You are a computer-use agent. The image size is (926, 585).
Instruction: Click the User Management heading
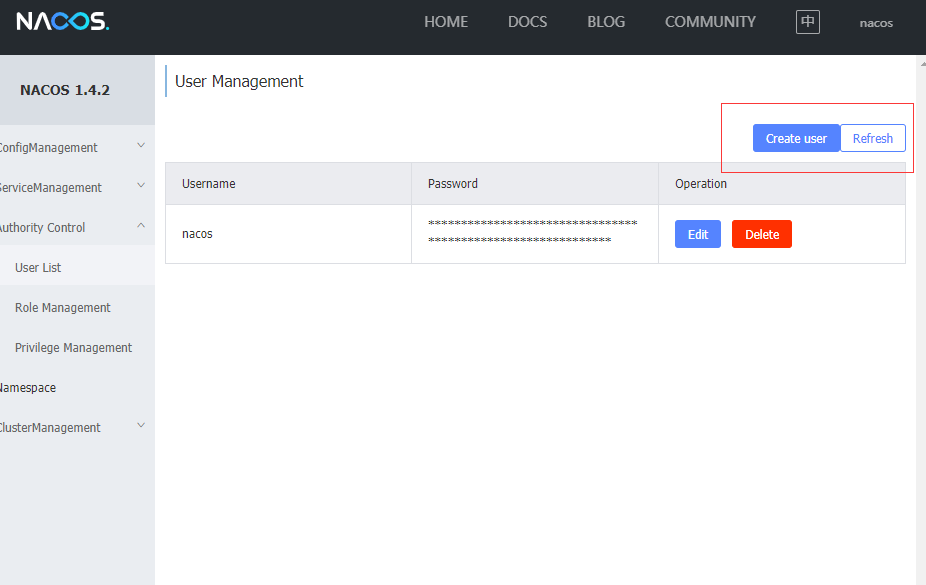coord(239,81)
